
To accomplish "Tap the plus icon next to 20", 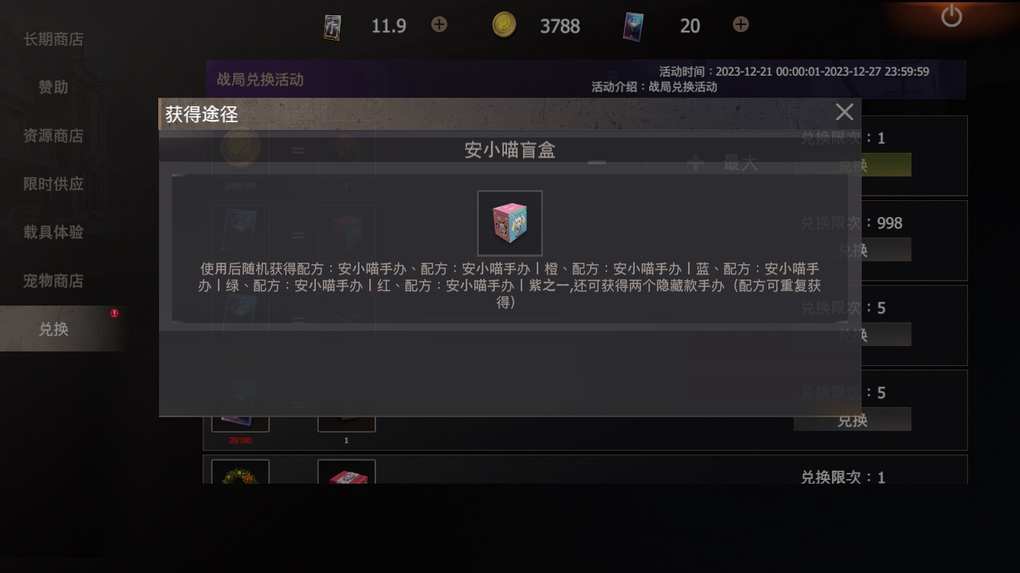I will pos(740,25).
